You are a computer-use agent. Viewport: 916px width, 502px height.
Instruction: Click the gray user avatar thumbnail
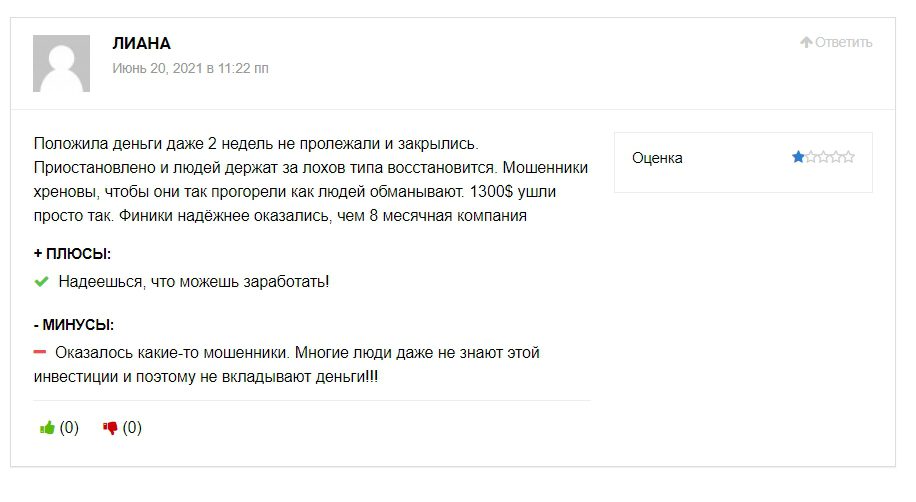tap(61, 63)
